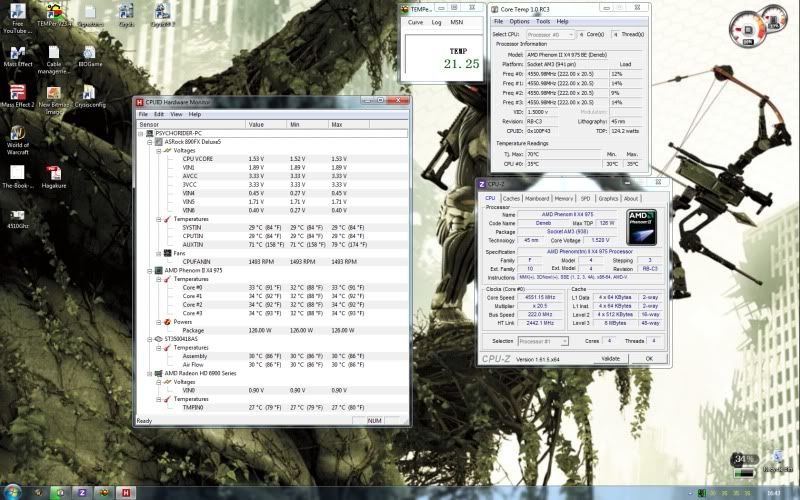Open the Select CPU dropdown in Core Temp
This screenshot has height=500, width=800.
(550, 34)
